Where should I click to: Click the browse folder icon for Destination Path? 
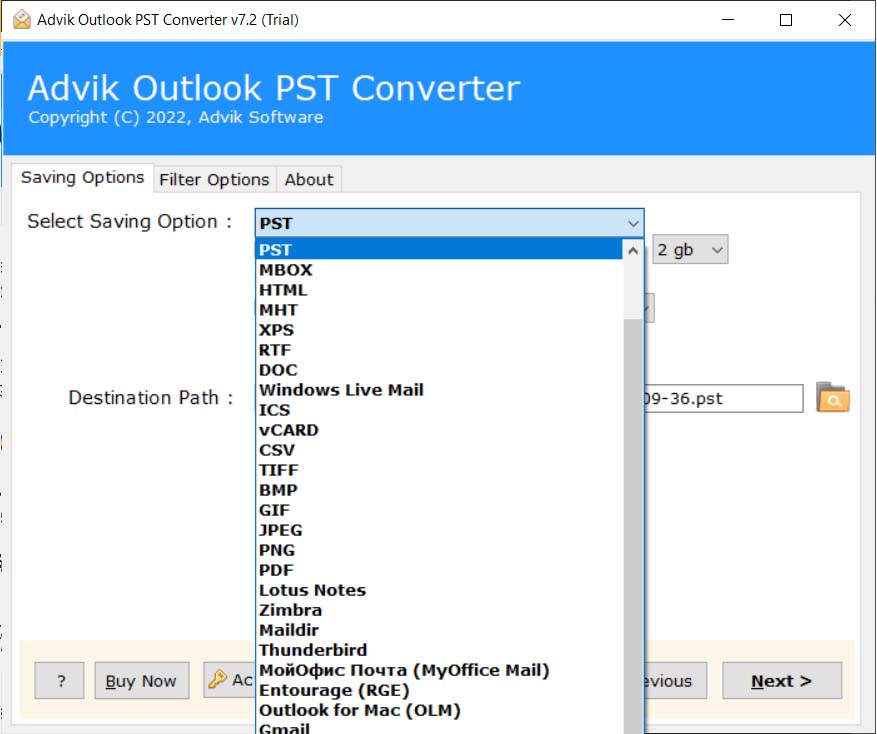[832, 398]
